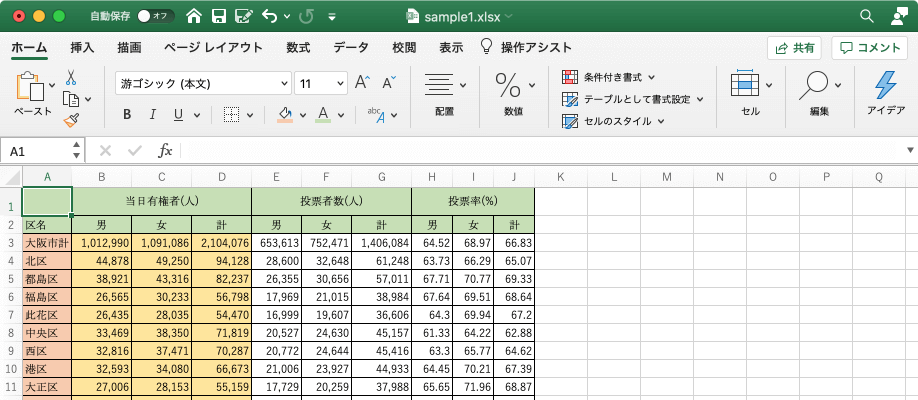Open the font size dropdown

coord(340,84)
